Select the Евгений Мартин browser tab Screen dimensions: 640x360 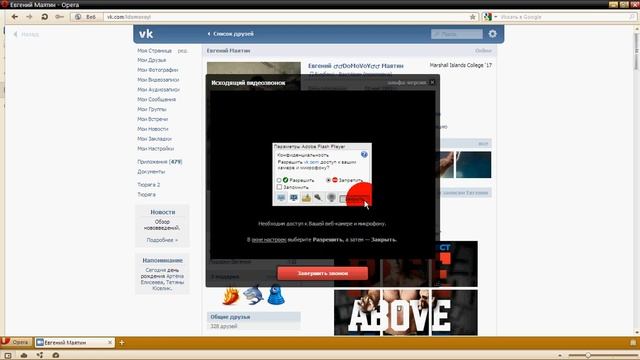(x=74, y=342)
